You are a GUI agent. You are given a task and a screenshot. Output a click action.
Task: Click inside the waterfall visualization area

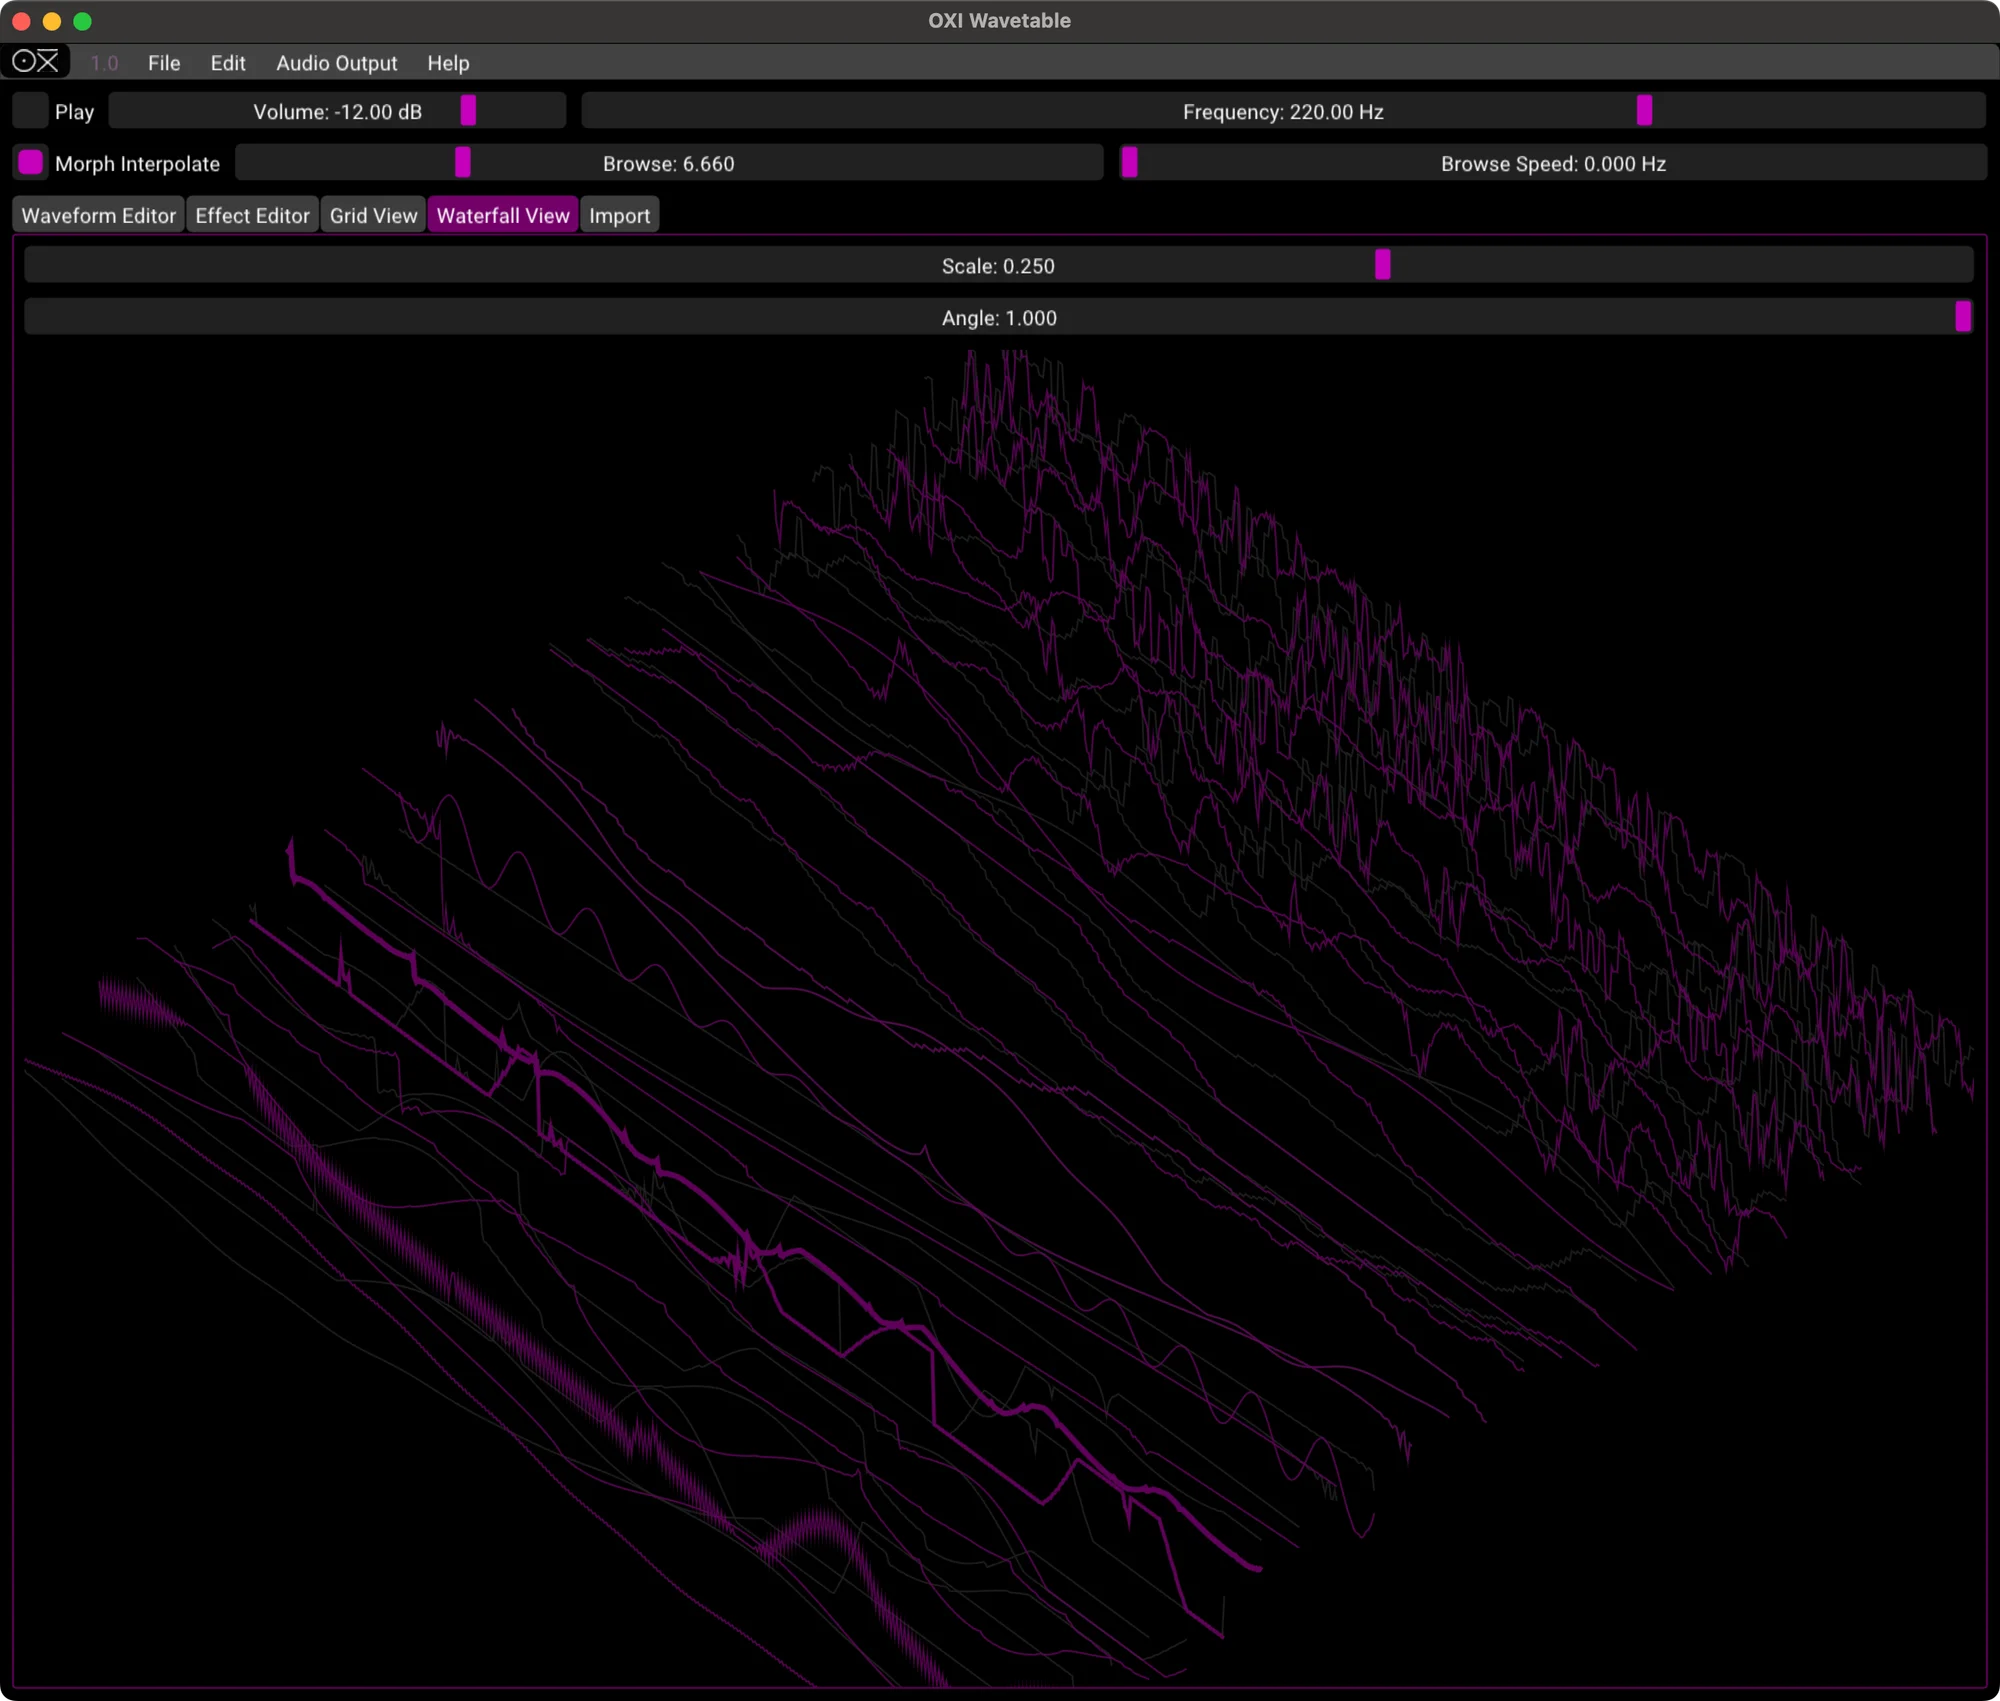pyautogui.click(x=1000, y=1000)
